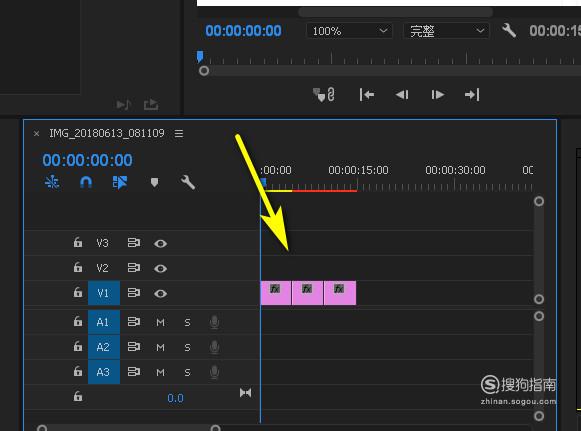Image resolution: width=581 pixels, height=431 pixels.
Task: Click Go to Out point button
Action: (x=472, y=95)
